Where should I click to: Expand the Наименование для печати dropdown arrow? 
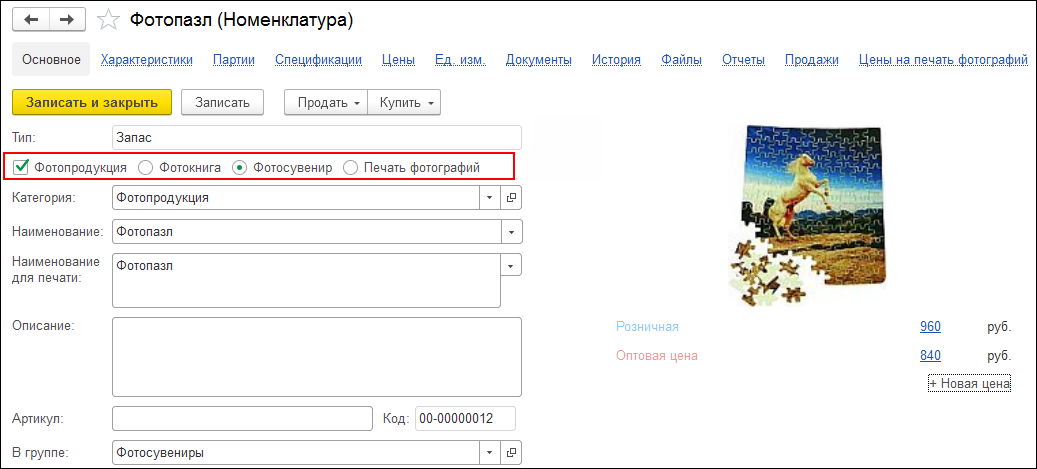[512, 265]
